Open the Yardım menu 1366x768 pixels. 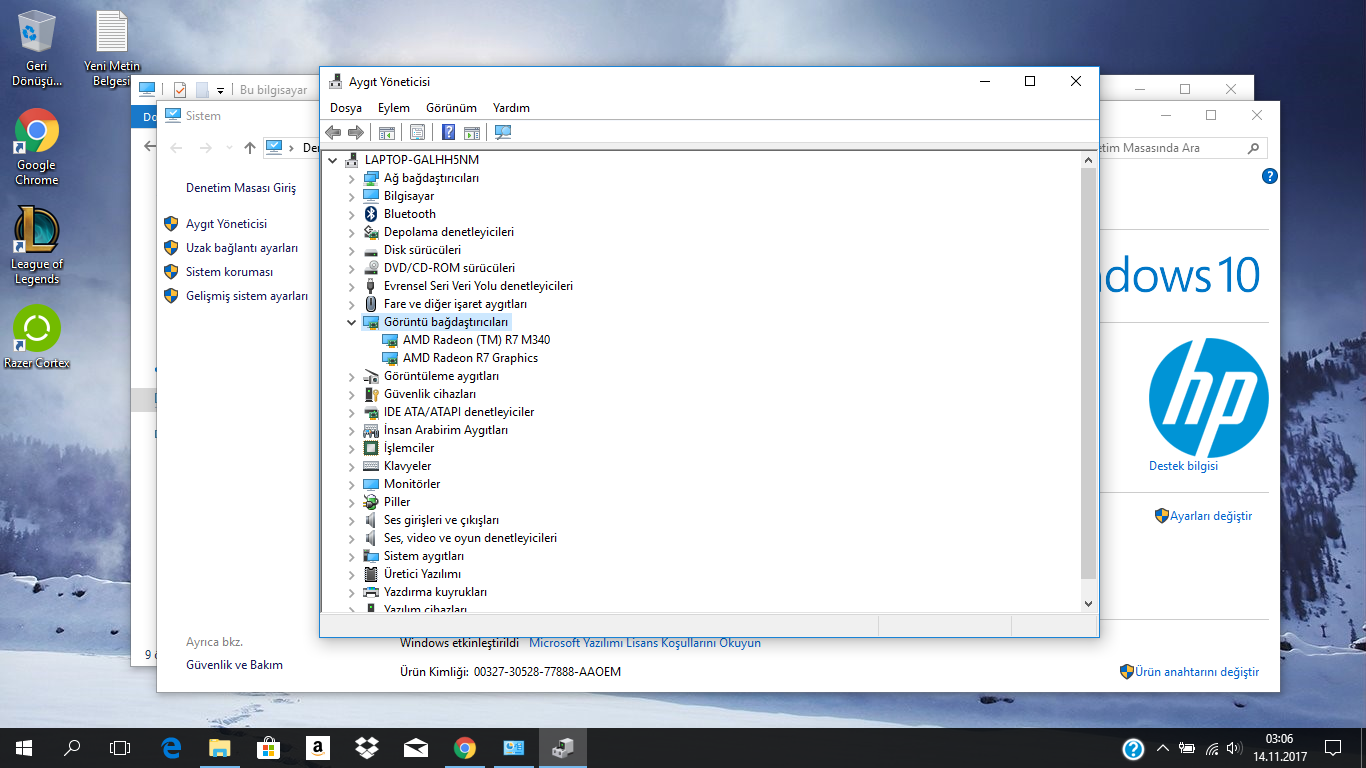pyautogui.click(x=511, y=108)
